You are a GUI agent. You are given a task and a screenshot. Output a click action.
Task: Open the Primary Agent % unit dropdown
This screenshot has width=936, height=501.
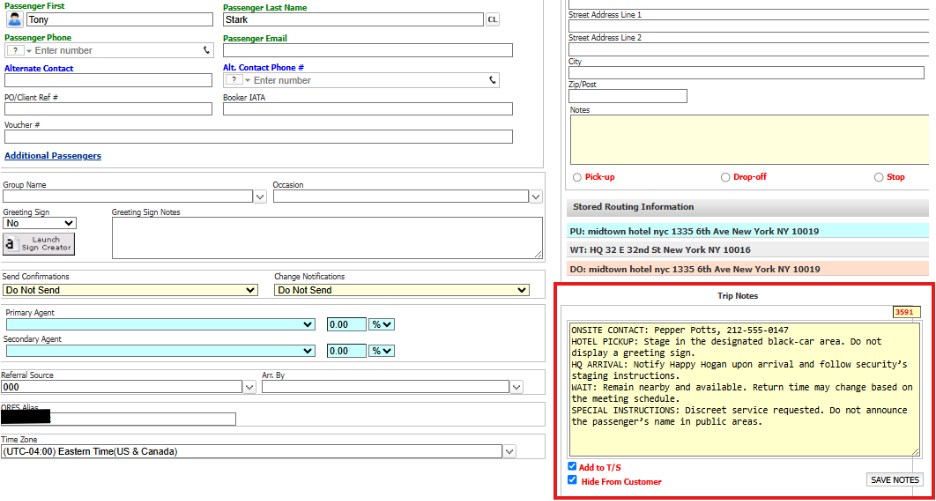[x=381, y=324]
